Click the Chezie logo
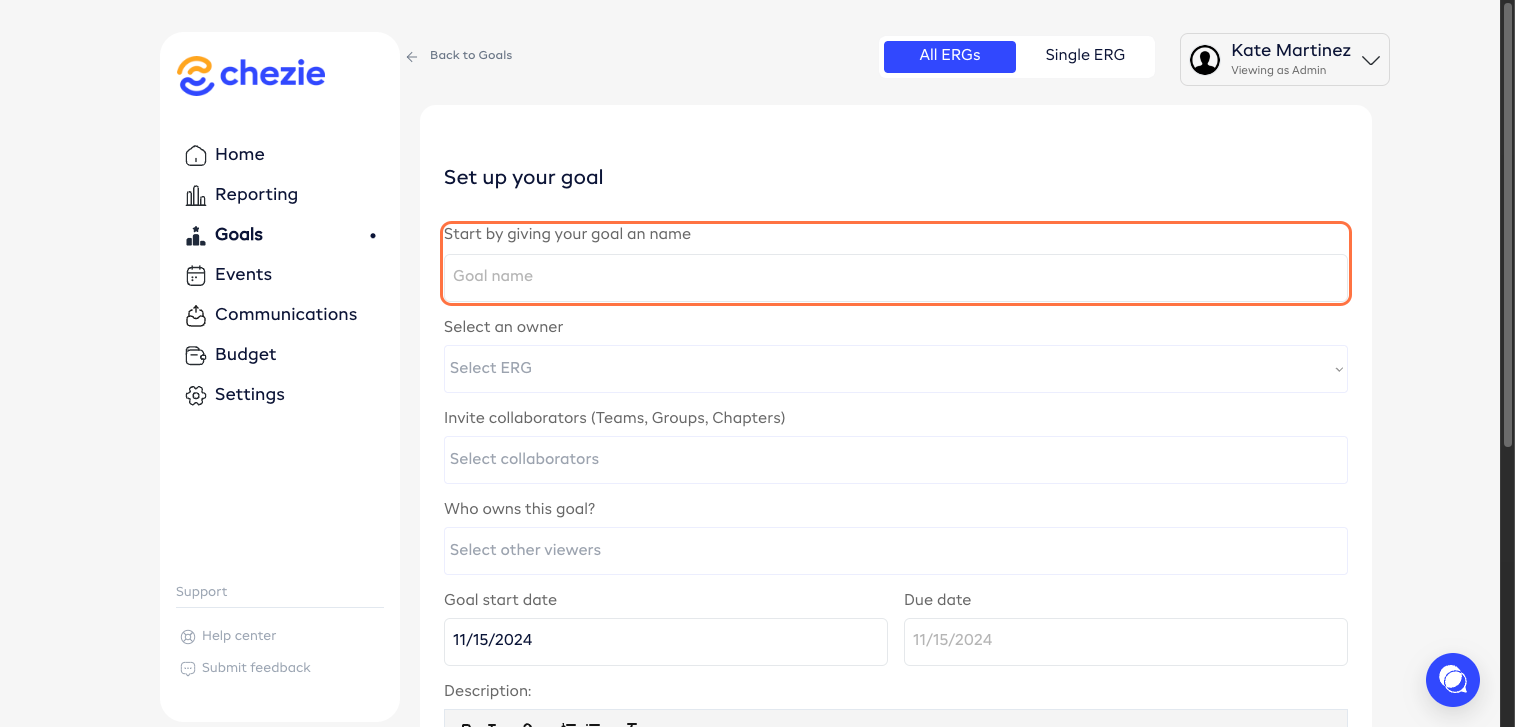Screen dimensions: 1515x727 pyautogui.click(x=251, y=75)
